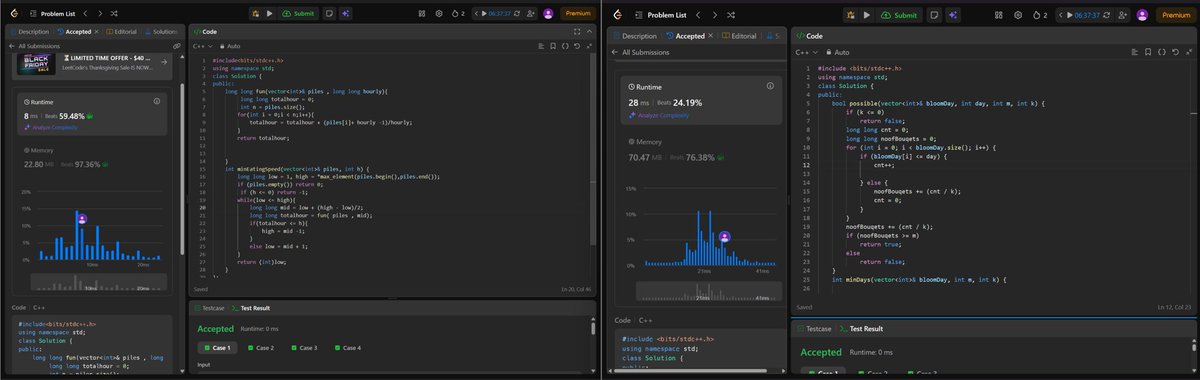Open C++ language dropdown in left editor

tap(204, 46)
